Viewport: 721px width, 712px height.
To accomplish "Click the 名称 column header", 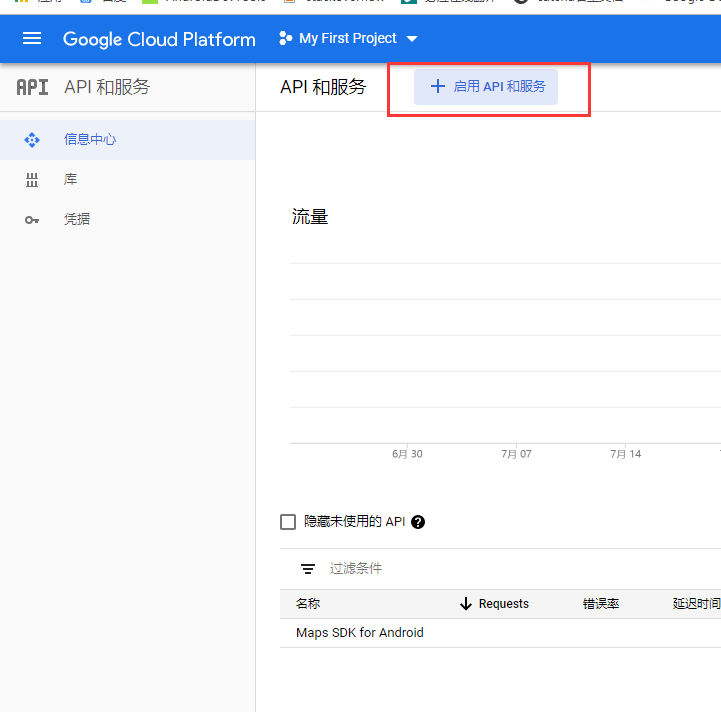I will (308, 603).
